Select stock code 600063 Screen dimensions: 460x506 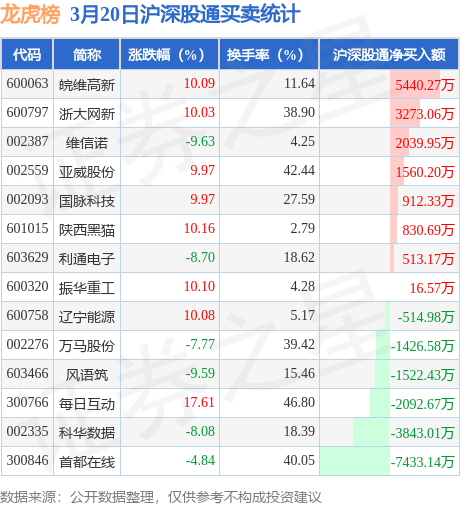27,83
